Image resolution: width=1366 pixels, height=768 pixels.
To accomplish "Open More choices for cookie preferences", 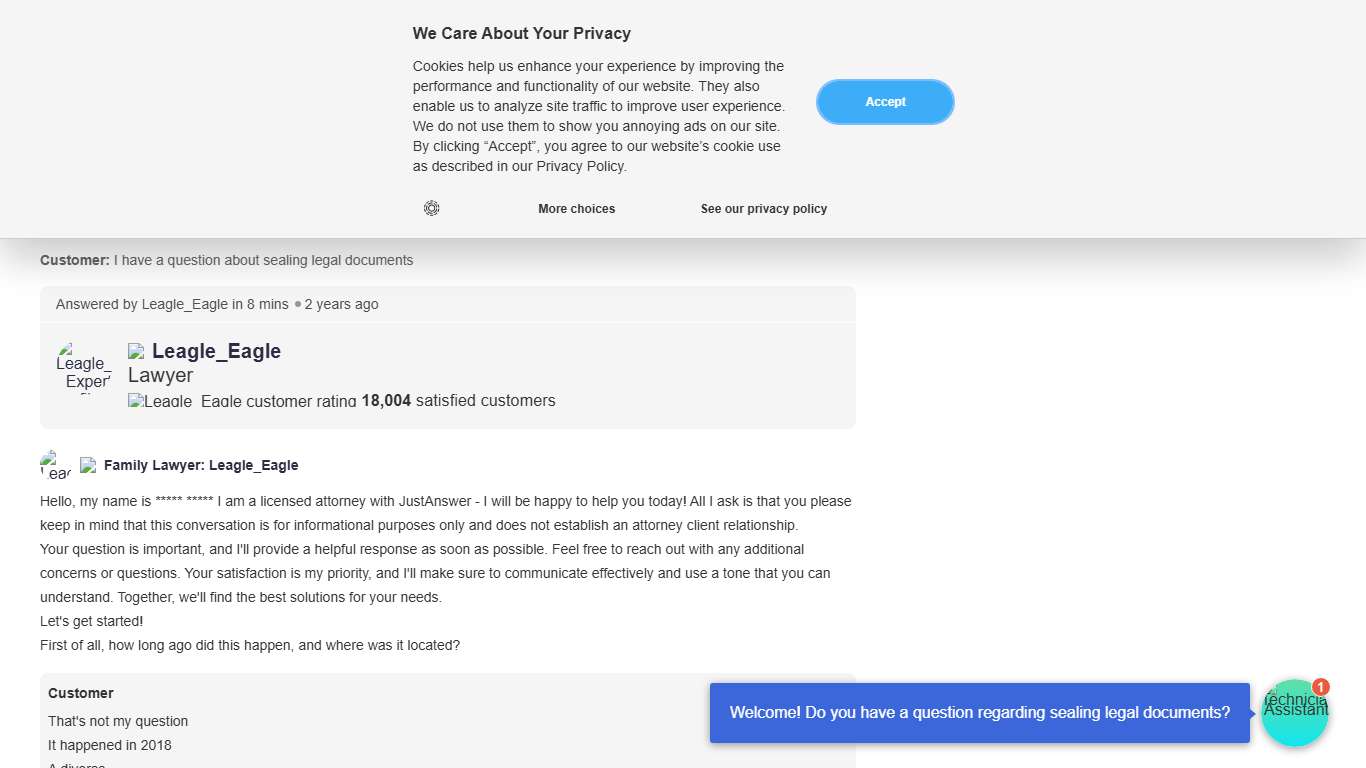I will coord(576,209).
